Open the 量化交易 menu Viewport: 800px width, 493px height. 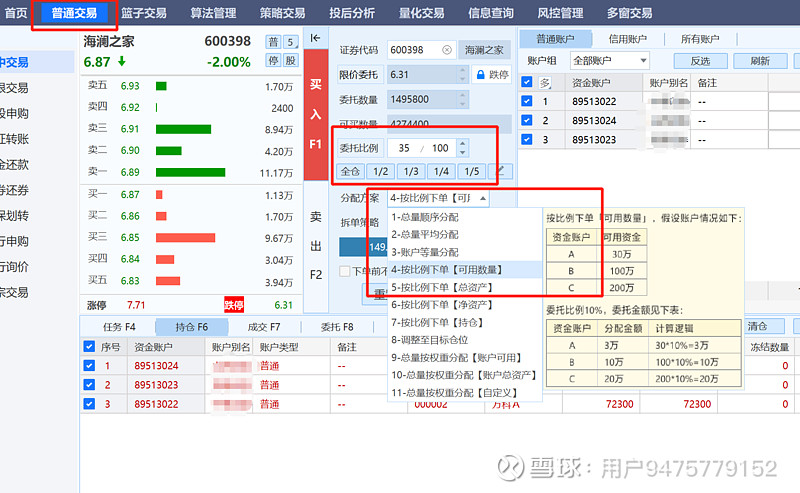click(421, 13)
